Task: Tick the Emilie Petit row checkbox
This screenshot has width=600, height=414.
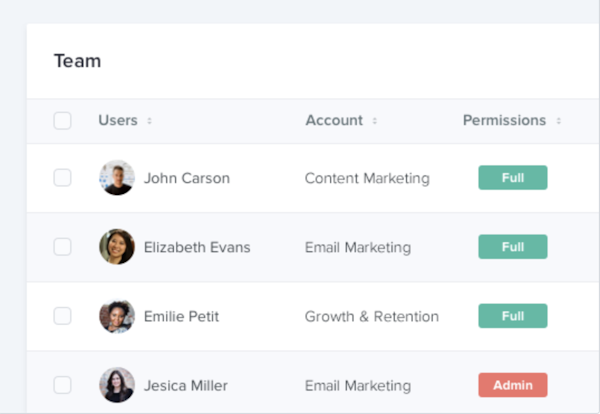Action: 62,316
